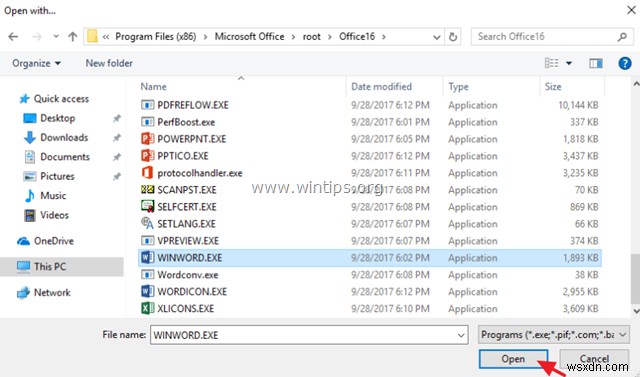Viewport: 640px width, 377px height.
Task: Select the protocolhandler.exe Office icon
Action: (x=147, y=173)
